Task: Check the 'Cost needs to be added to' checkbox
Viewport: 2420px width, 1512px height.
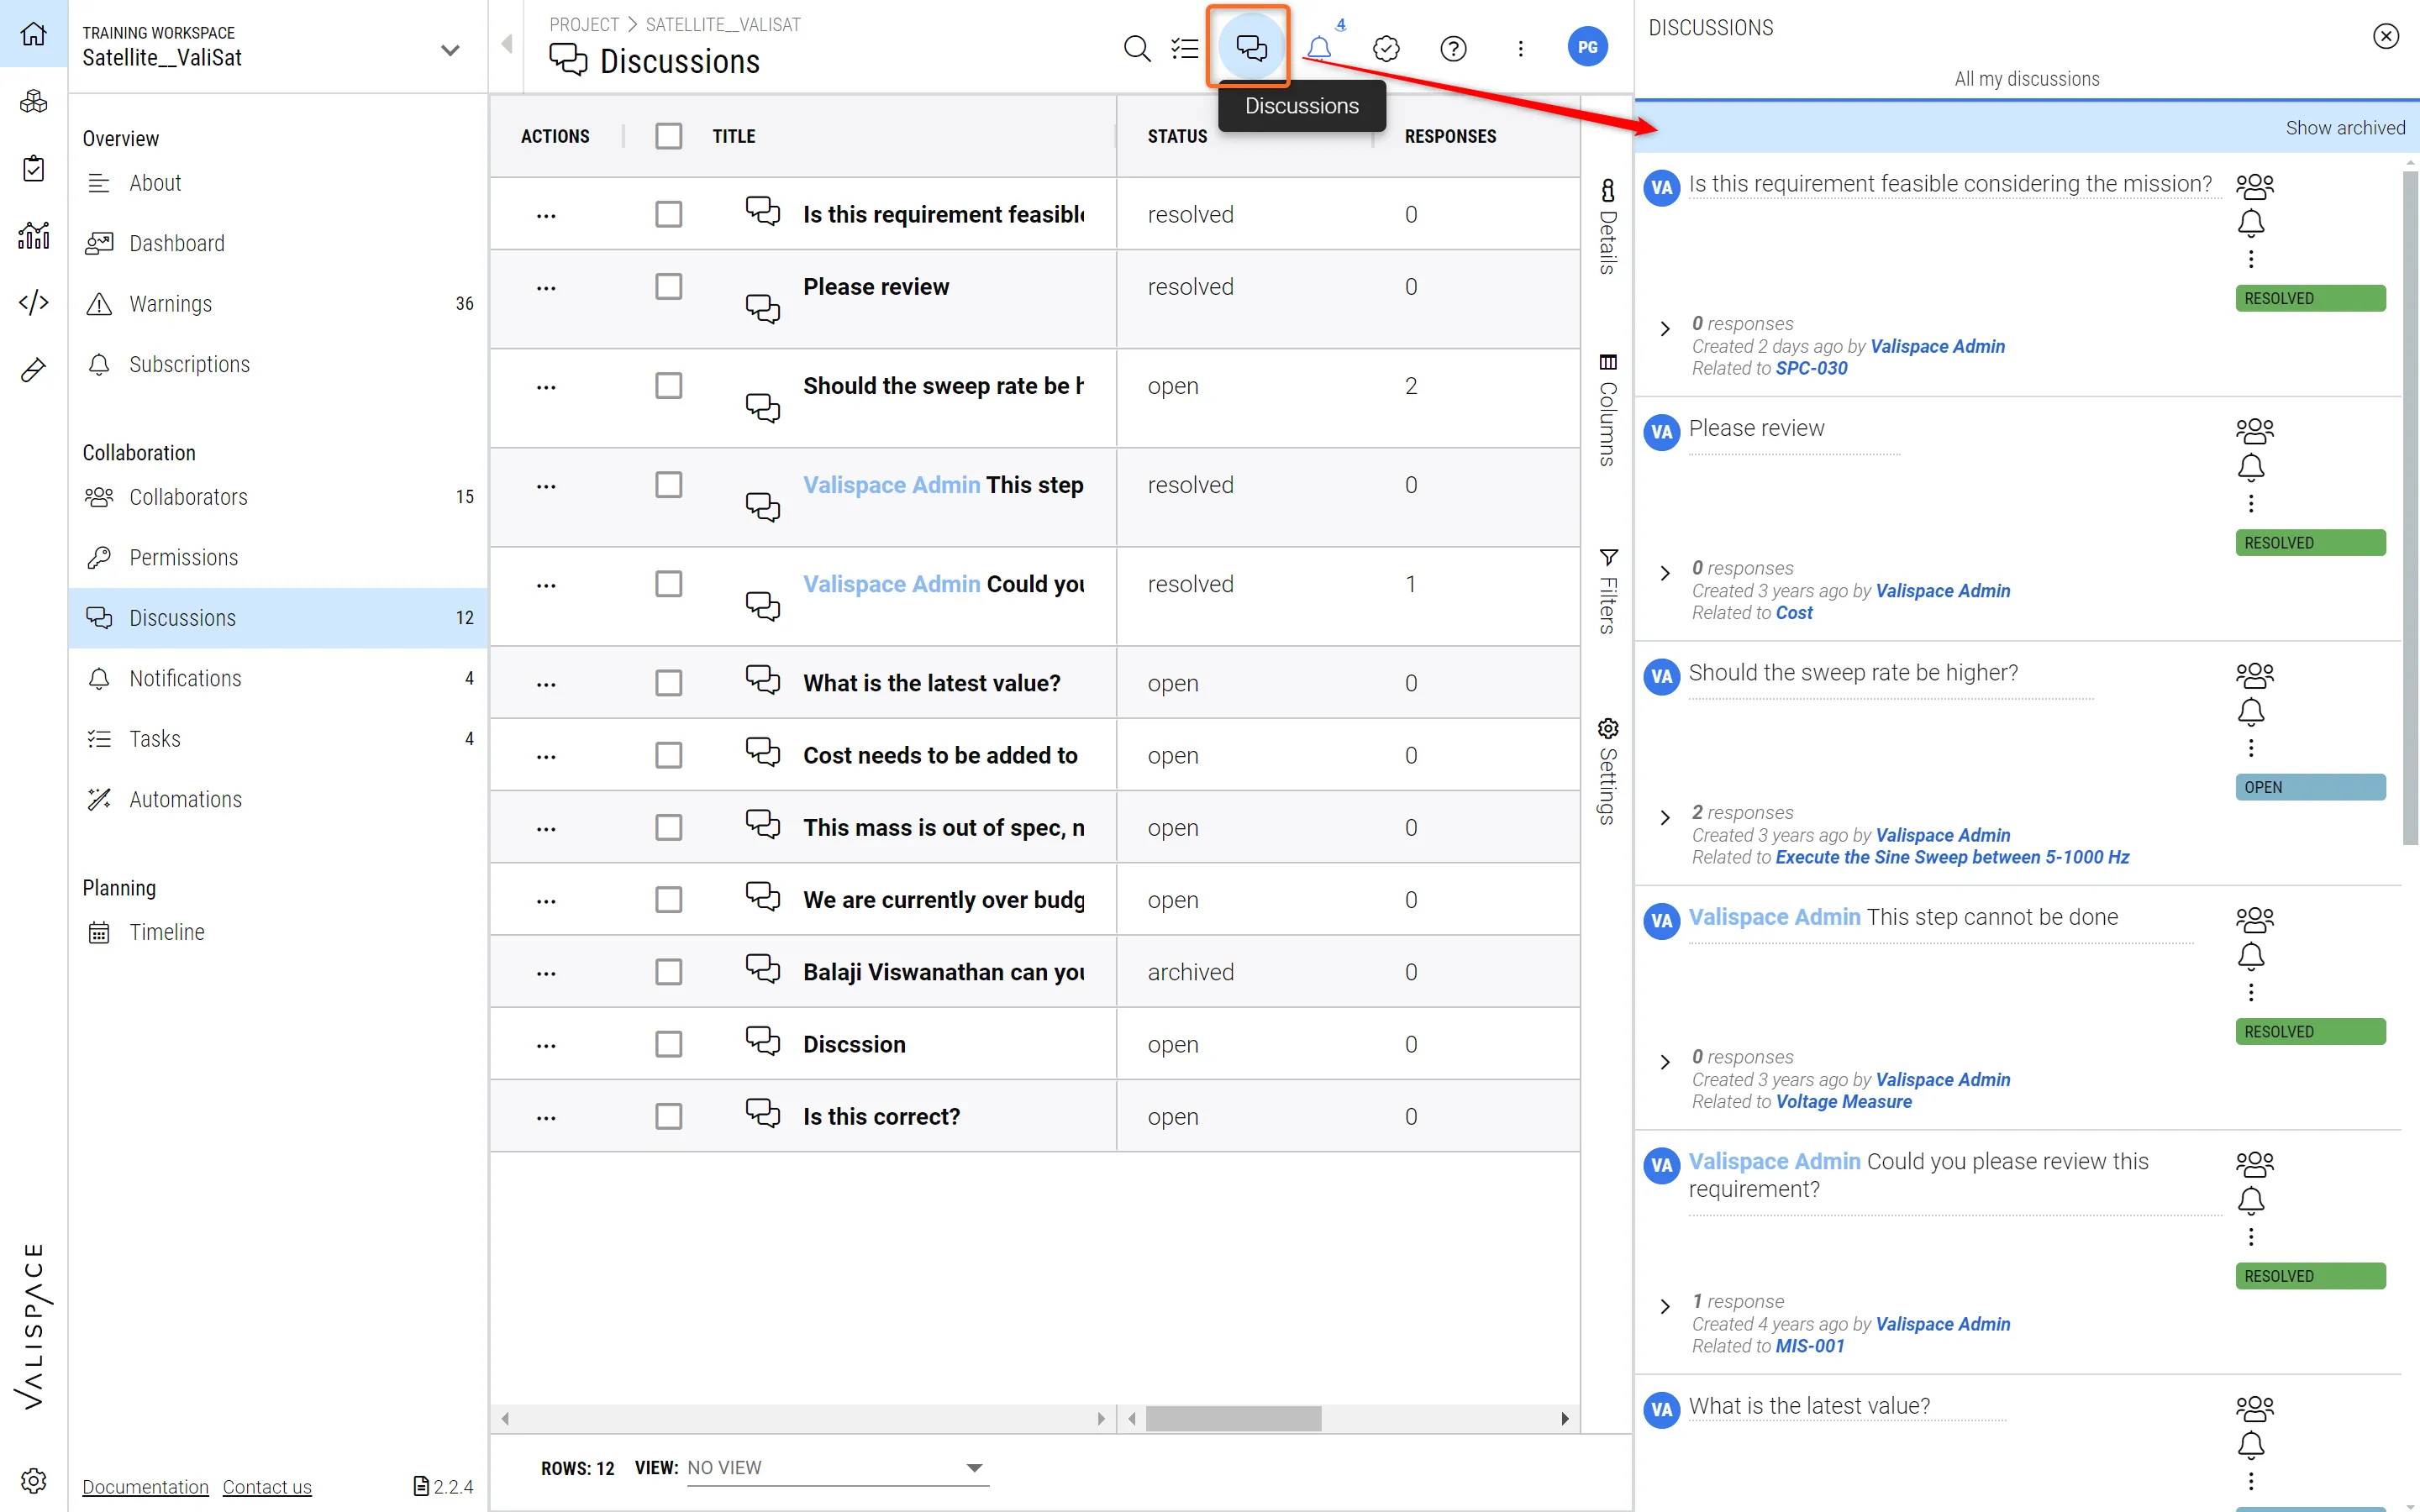Action: [x=669, y=755]
